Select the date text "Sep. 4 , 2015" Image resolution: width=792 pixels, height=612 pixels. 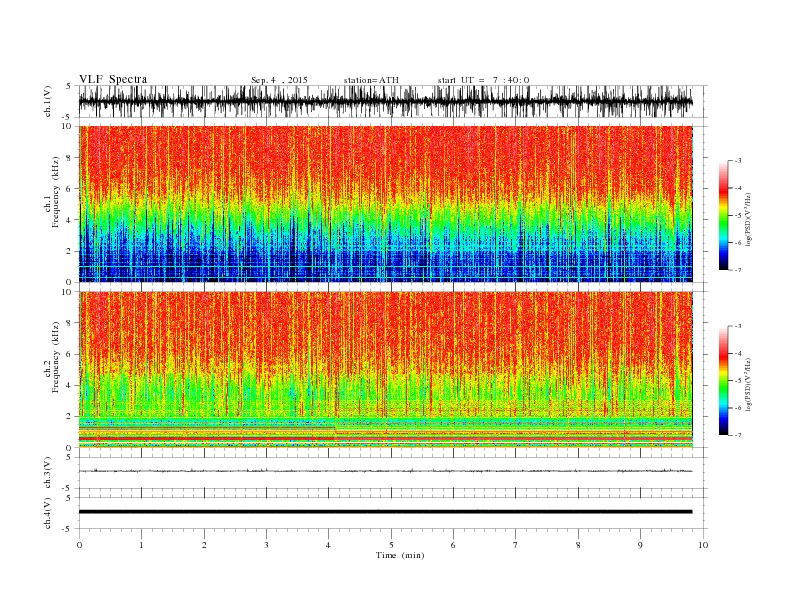pyautogui.click(x=279, y=80)
